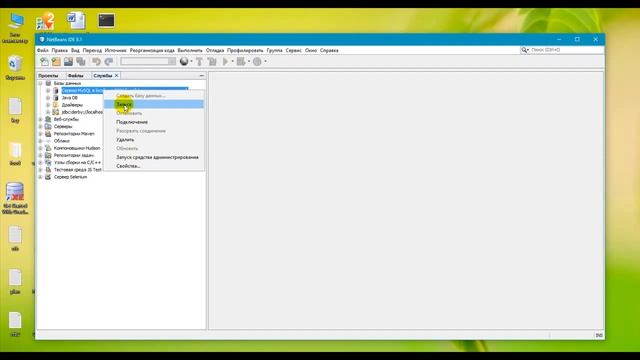The image size is (640, 360).
Task: Open the black terminal desktop icon
Action: (106, 21)
